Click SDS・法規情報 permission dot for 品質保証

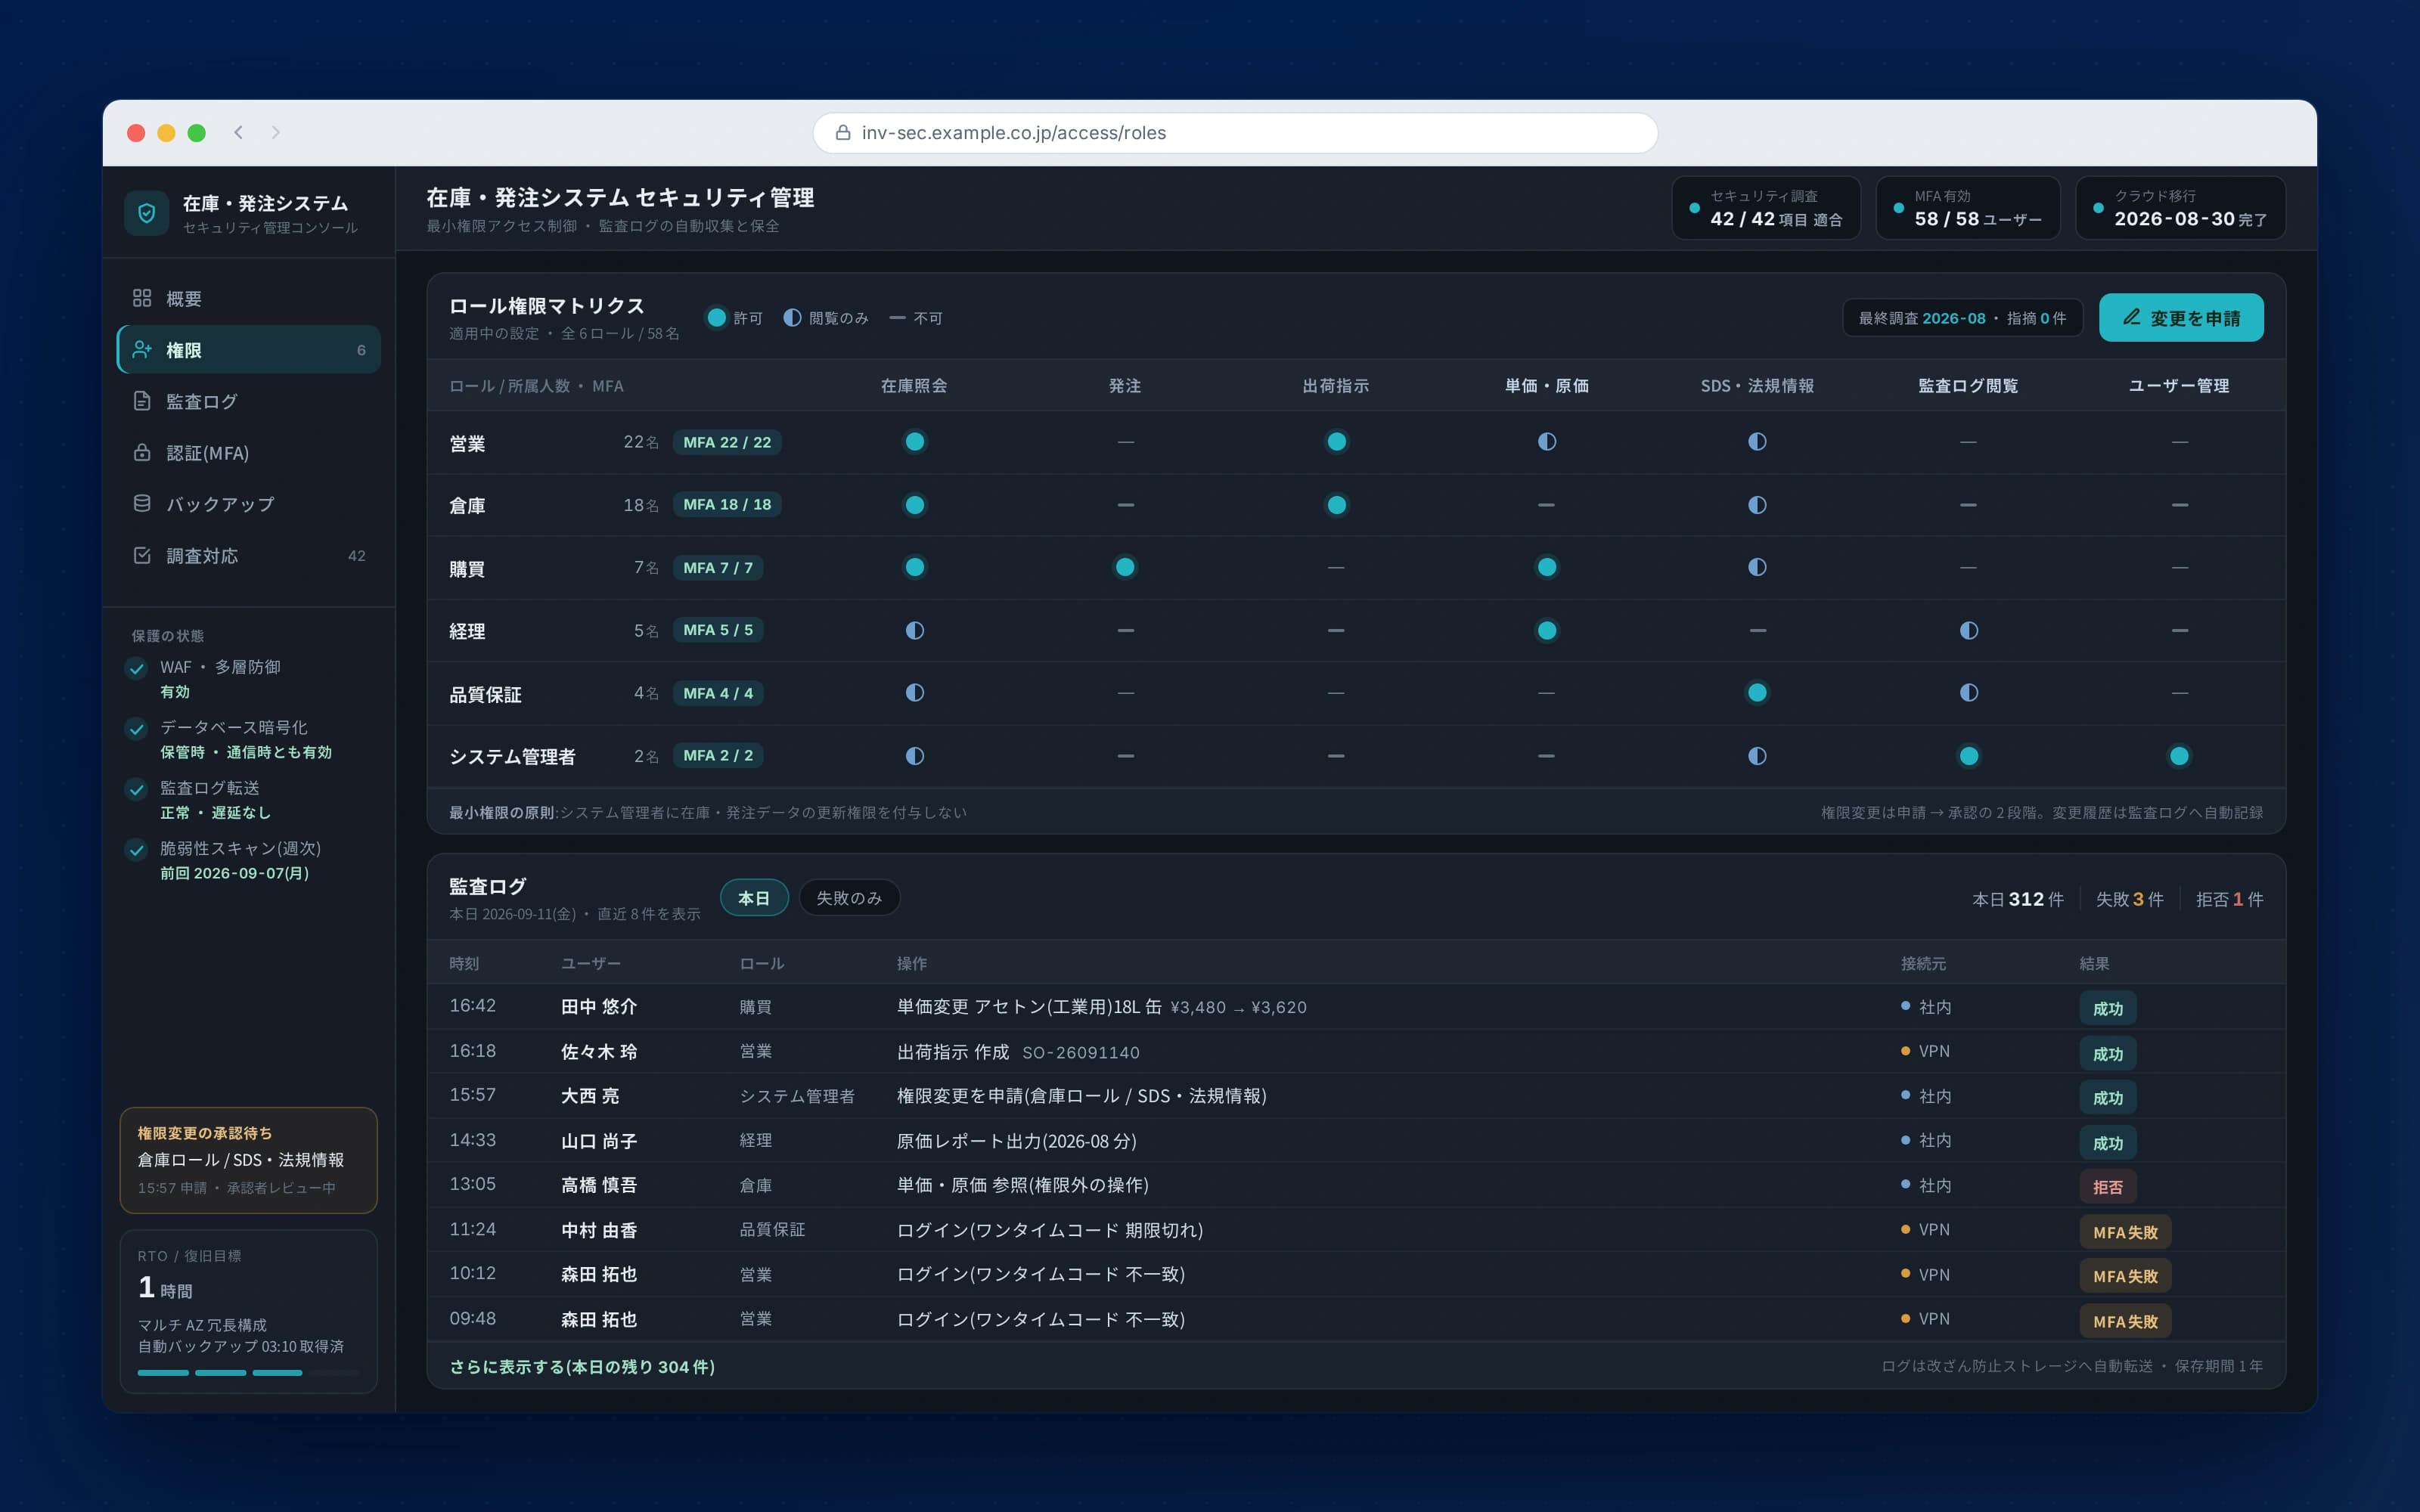click(1757, 692)
